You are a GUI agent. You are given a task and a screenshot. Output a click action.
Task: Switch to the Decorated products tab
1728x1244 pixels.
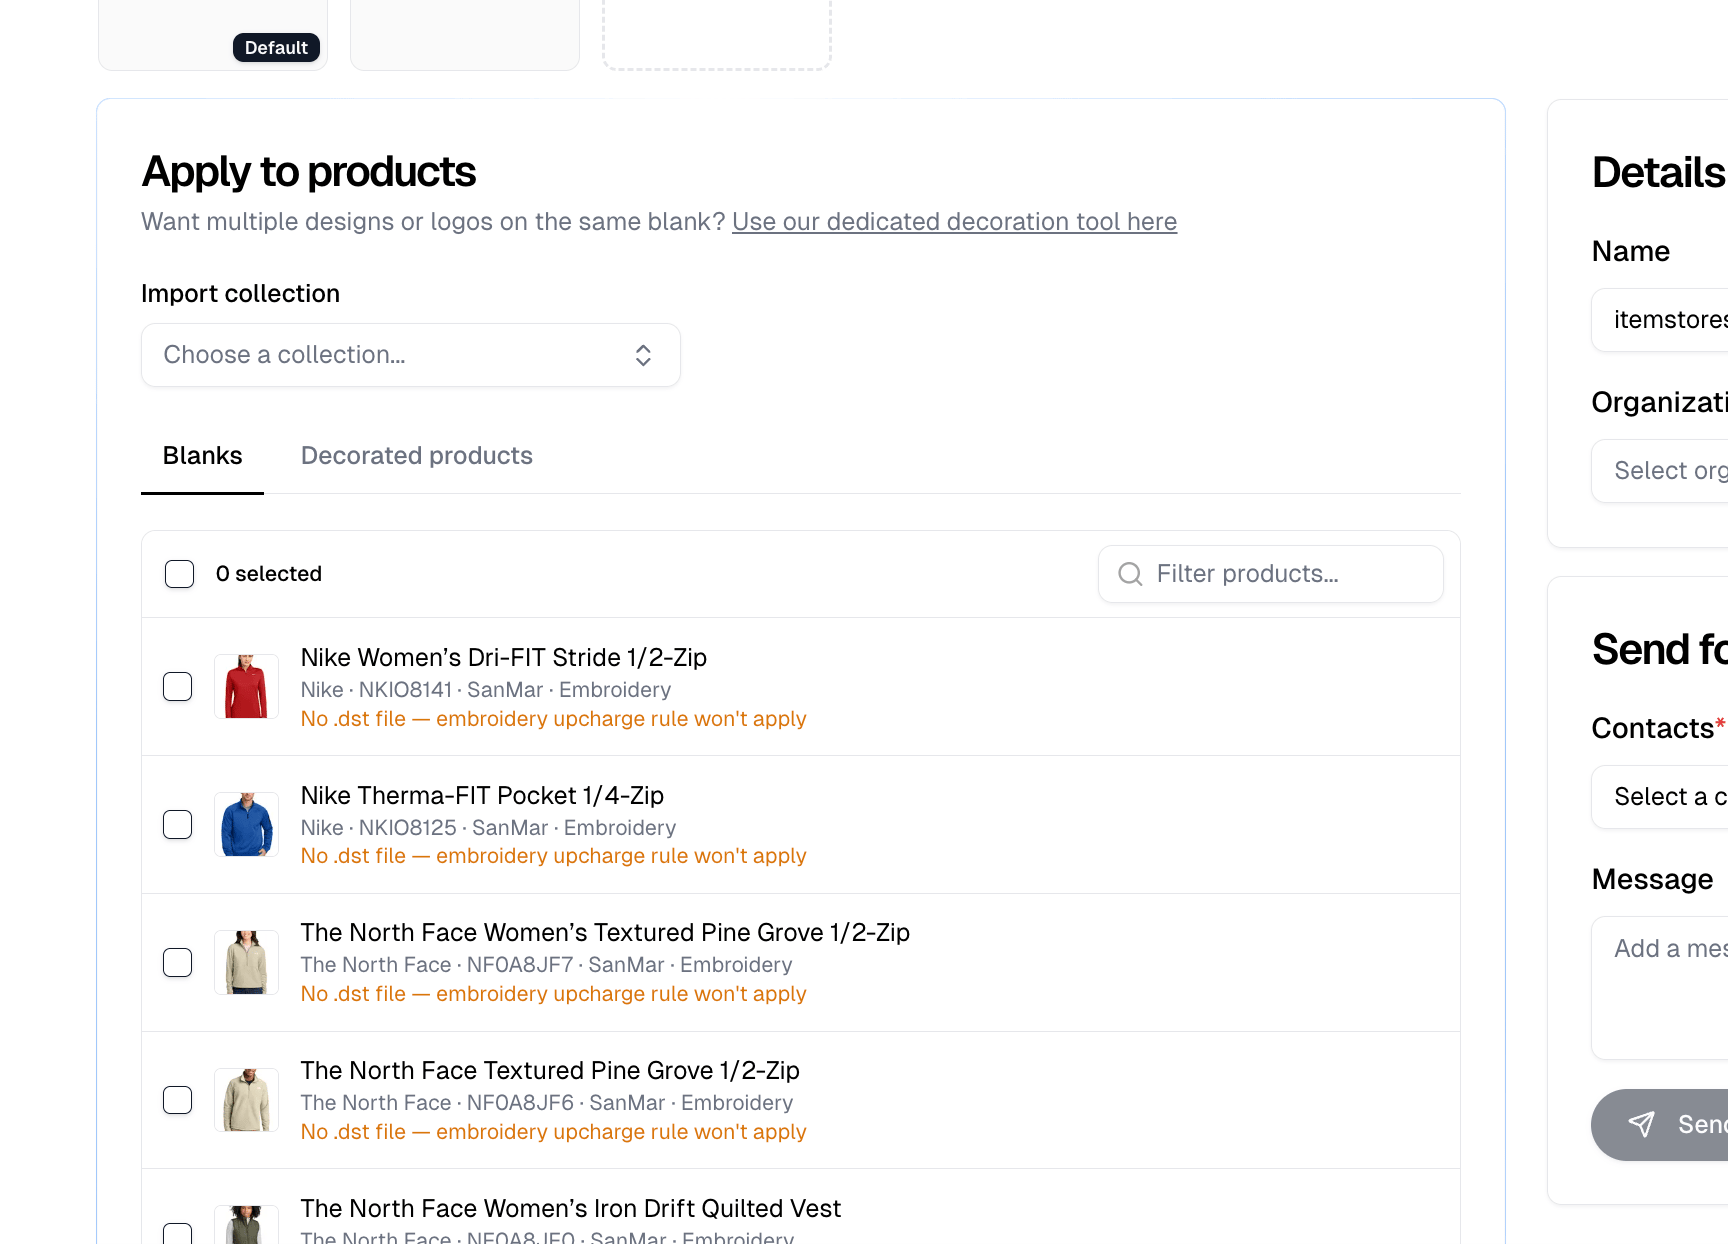[x=416, y=456]
